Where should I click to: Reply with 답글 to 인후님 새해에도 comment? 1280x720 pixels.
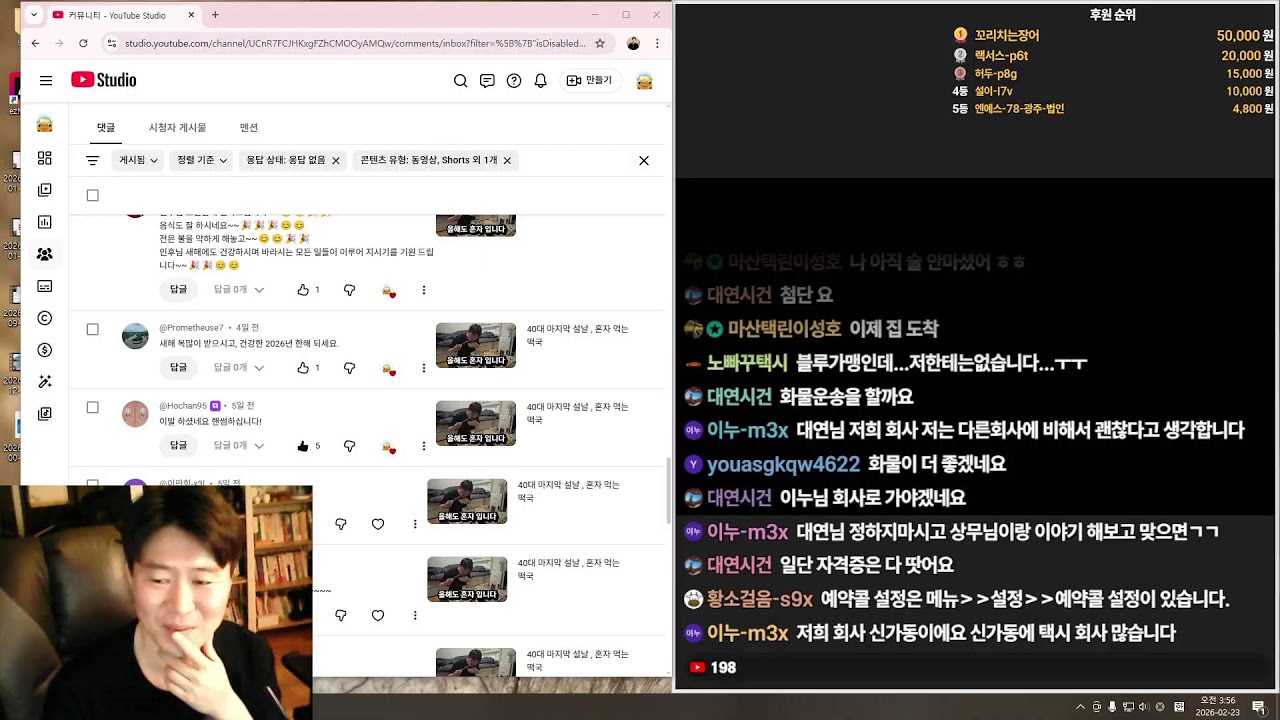(178, 290)
